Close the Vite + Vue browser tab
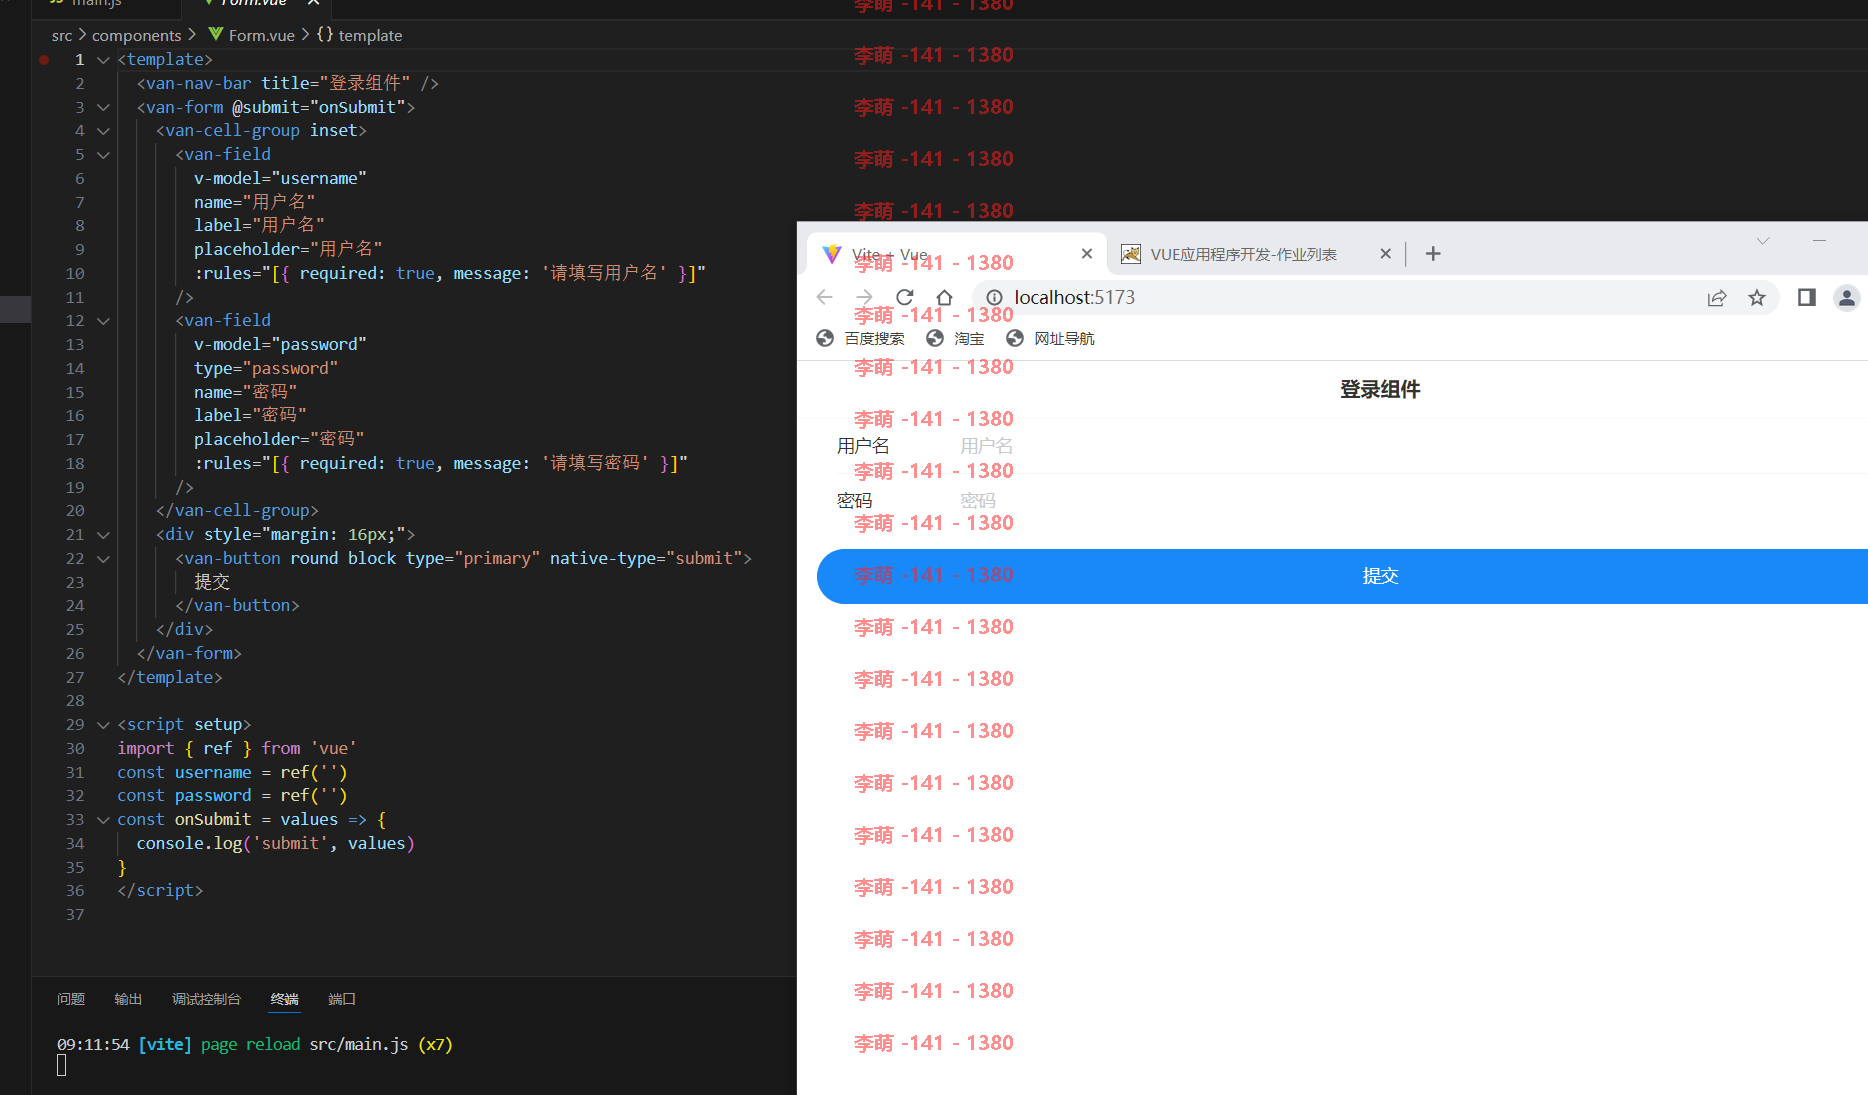Image resolution: width=1868 pixels, height=1095 pixels. [x=1087, y=254]
